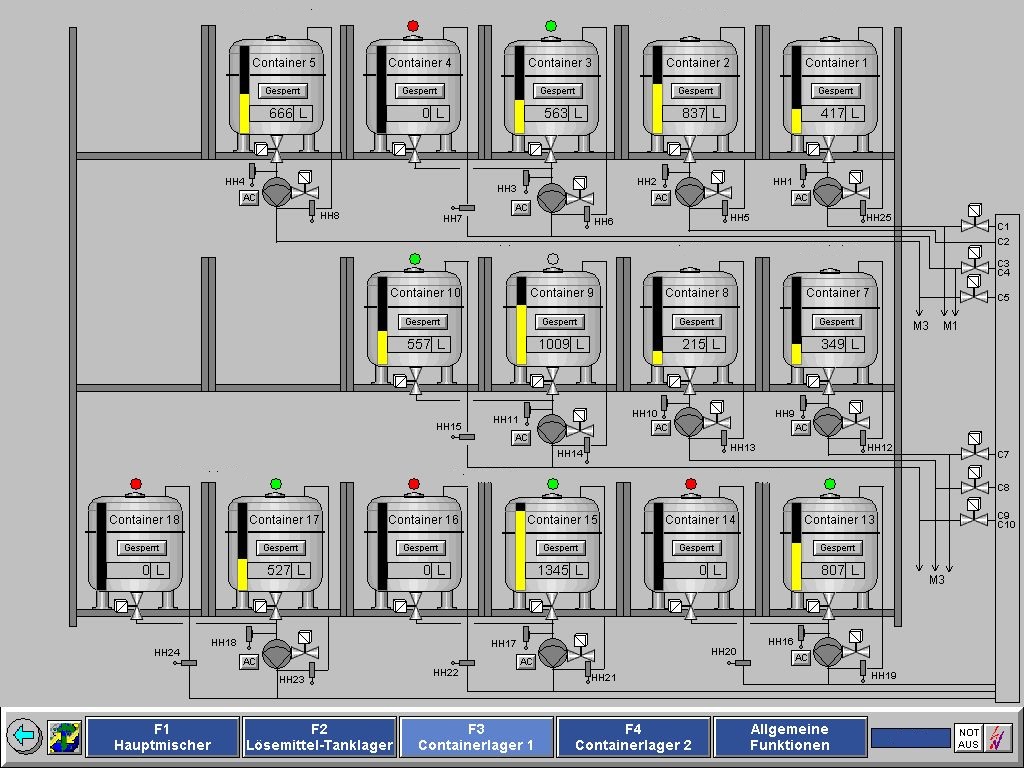Open the globe overview icon
This screenshot has width=1024, height=768.
coord(64,737)
